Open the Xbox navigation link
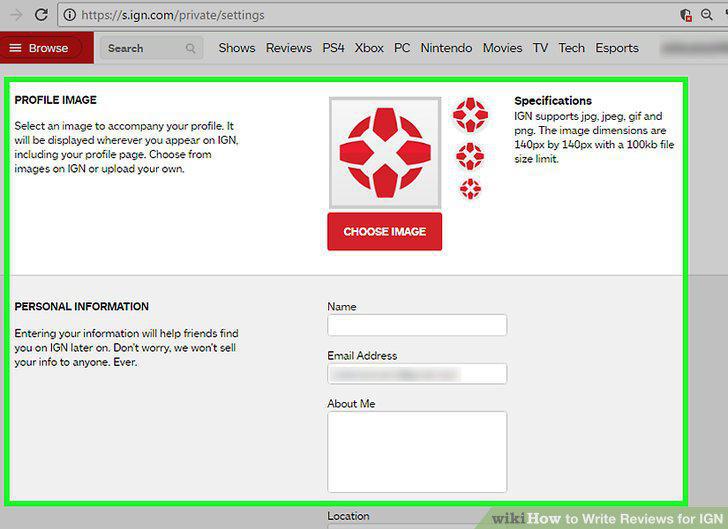Image resolution: width=728 pixels, height=529 pixels. pyautogui.click(x=369, y=48)
